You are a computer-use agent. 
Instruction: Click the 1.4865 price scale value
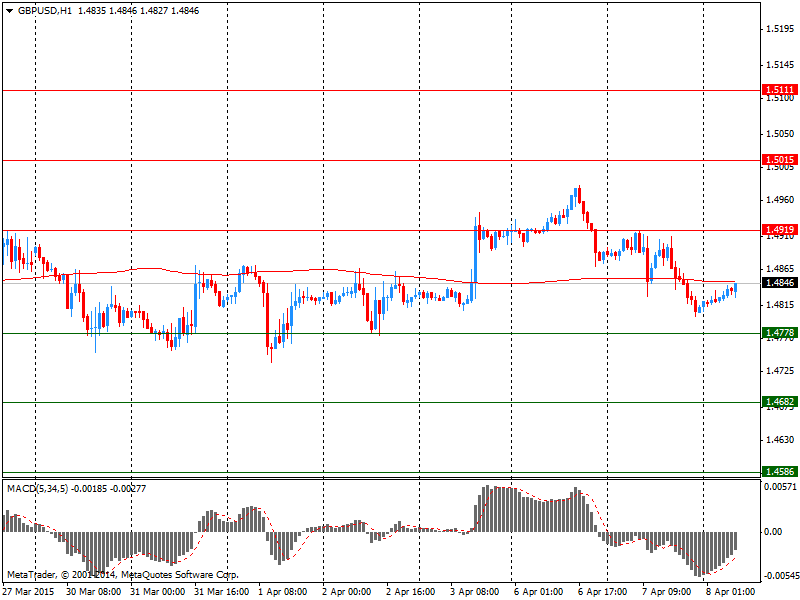[780, 268]
